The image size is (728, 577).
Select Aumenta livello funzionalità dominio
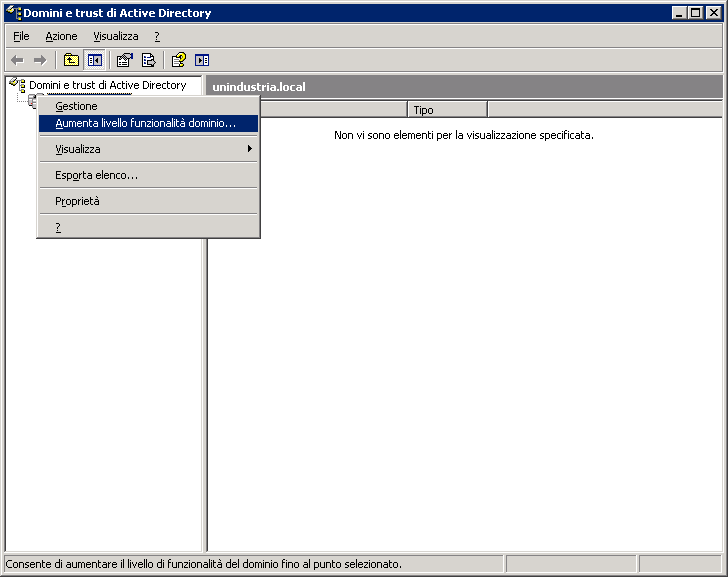148,123
